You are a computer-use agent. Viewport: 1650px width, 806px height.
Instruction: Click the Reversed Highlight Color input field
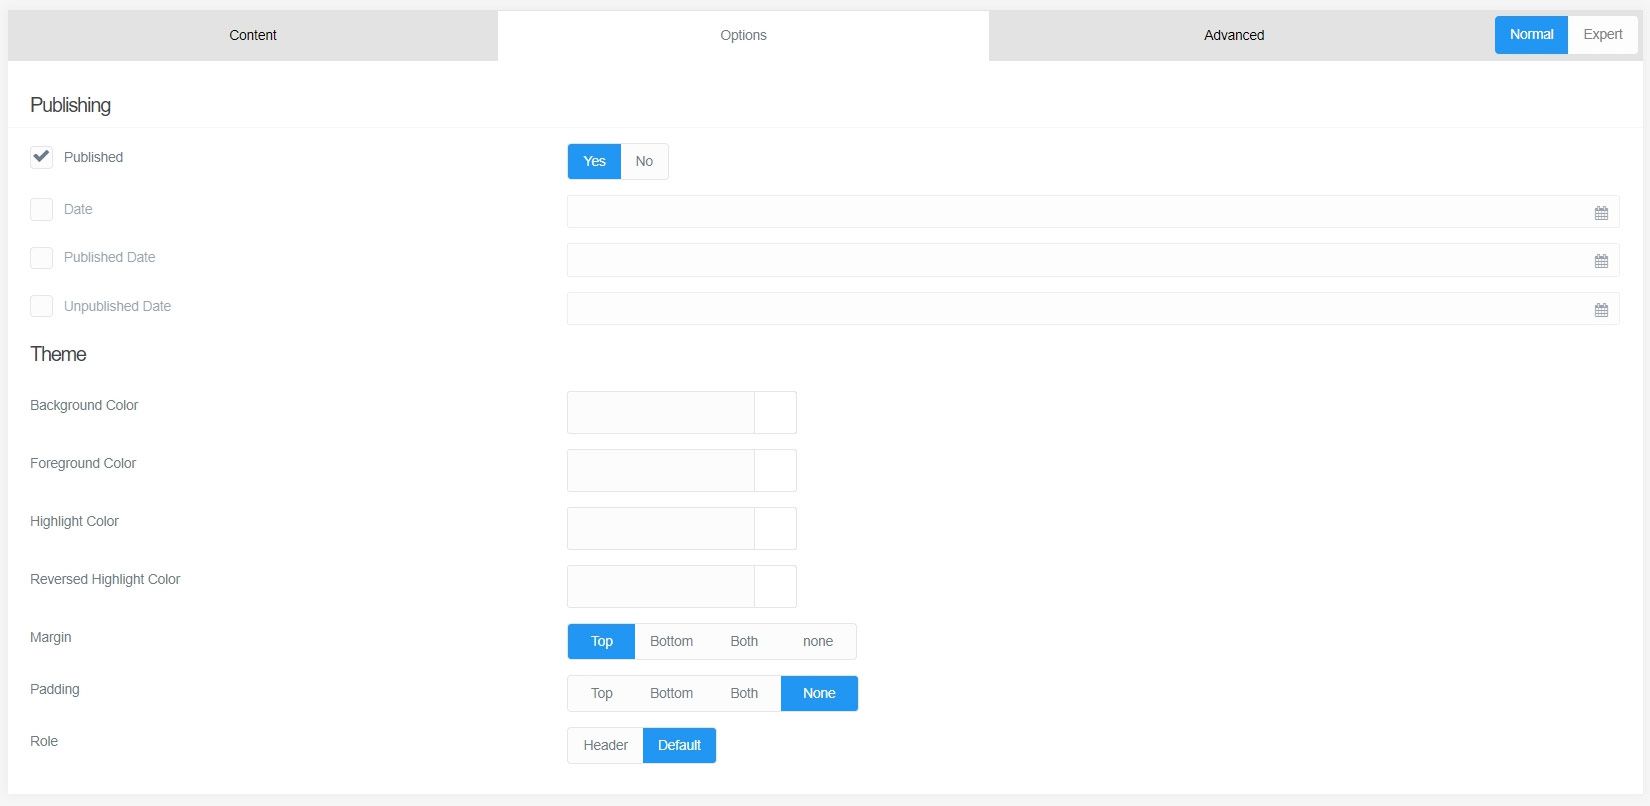click(x=660, y=586)
